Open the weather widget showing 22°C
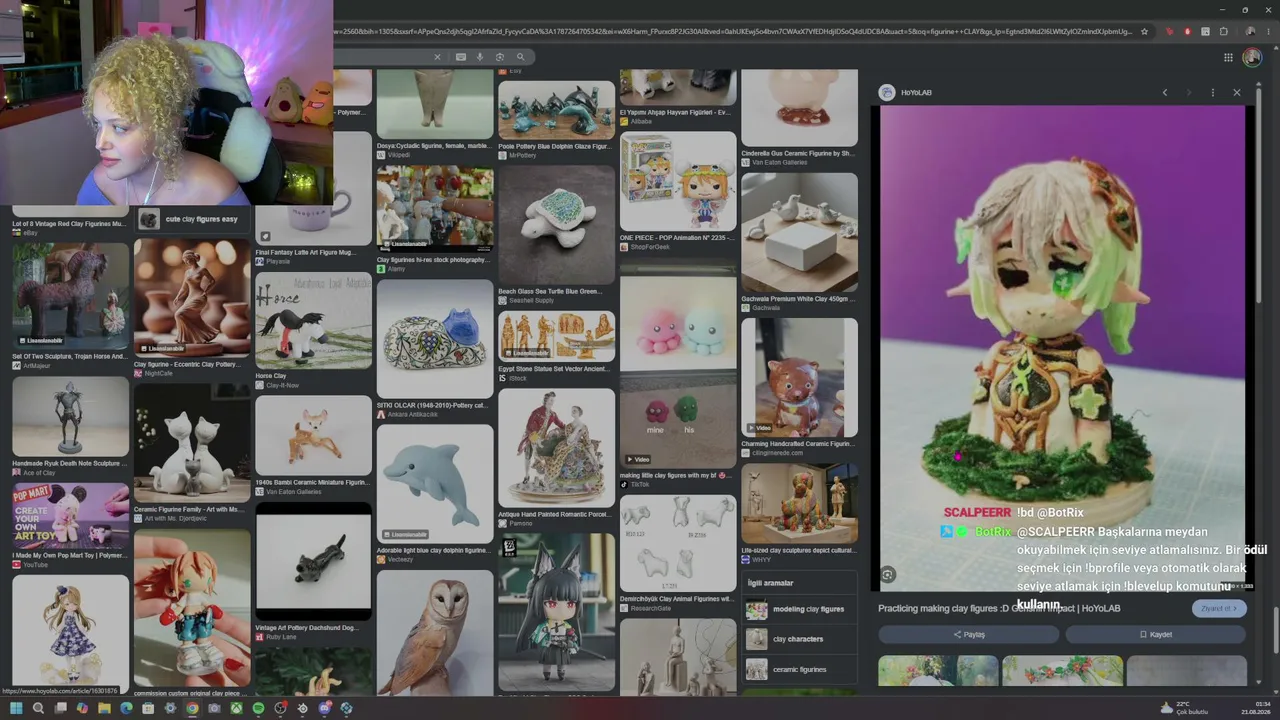 (1184, 708)
